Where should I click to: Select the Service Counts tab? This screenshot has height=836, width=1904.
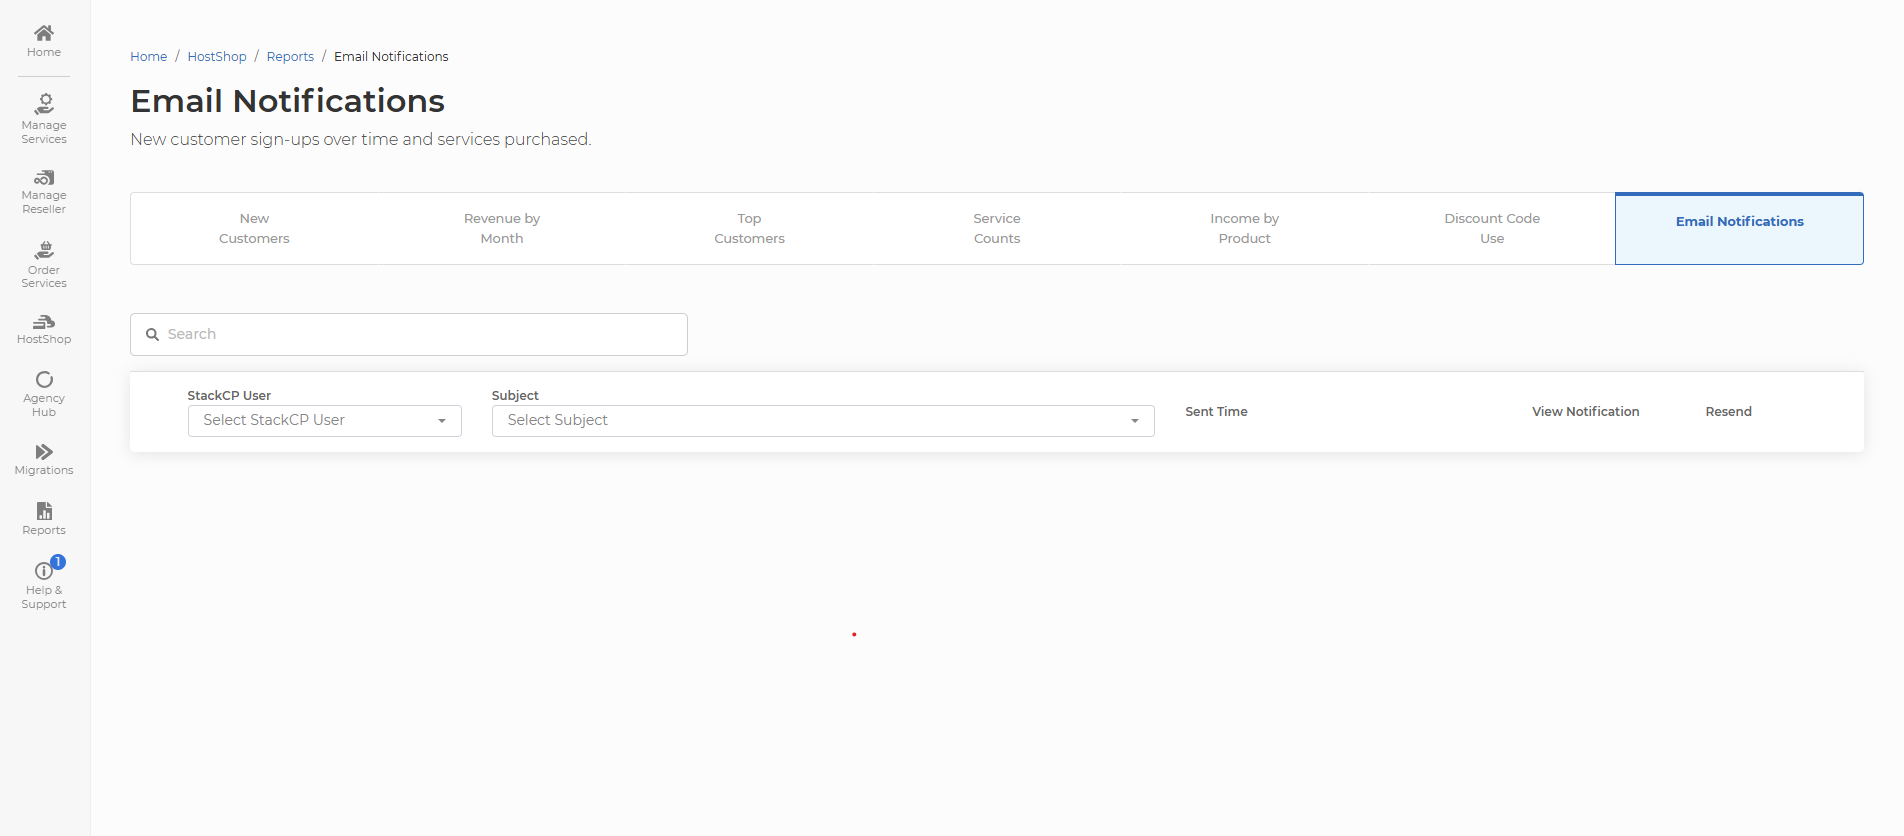997,229
